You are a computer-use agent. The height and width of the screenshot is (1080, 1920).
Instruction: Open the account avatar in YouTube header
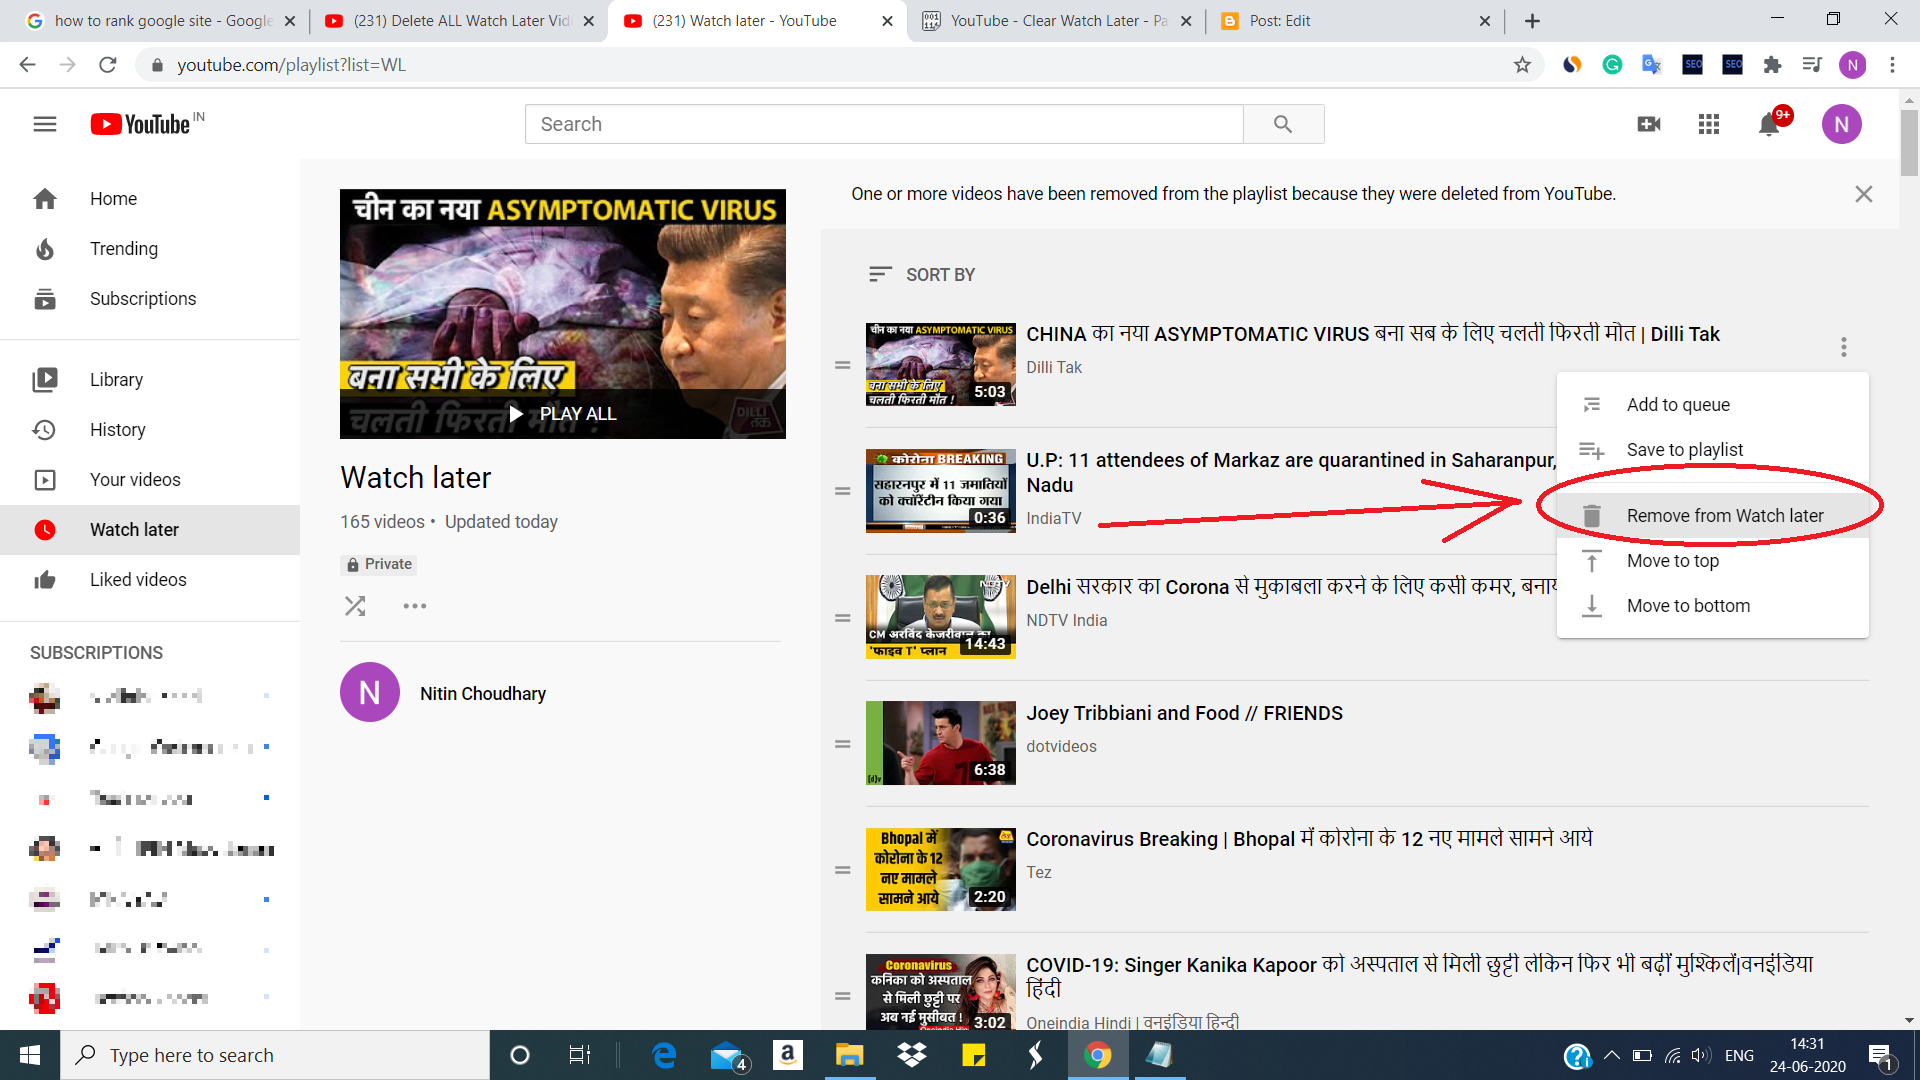[x=1841, y=124]
